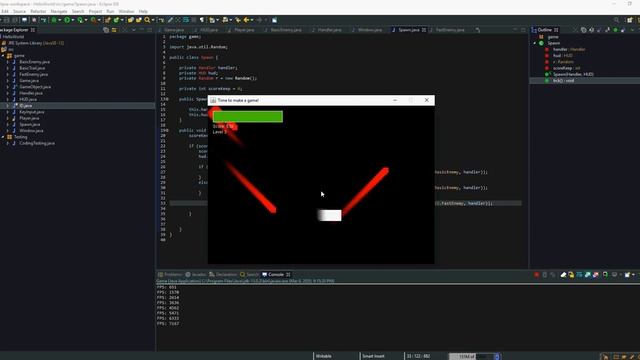640x360 pixels.
Task: Click Toggle Mark Occurrences pen icon
Action: click(170, 20)
